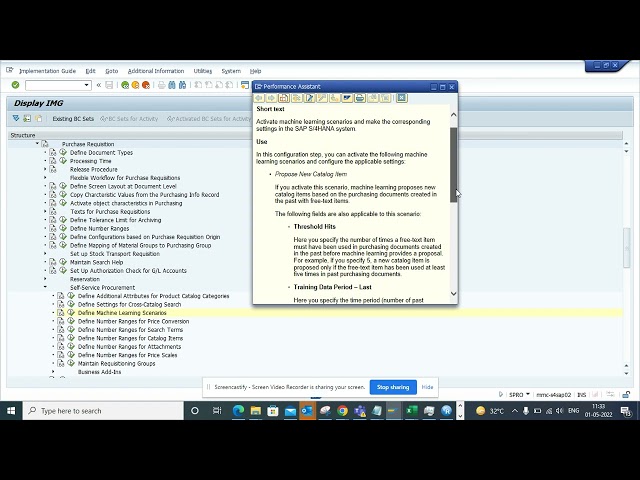This screenshot has height=480, width=640.
Task: Open Google Chrome from the taskbar
Action: pyautogui.click(x=342, y=411)
